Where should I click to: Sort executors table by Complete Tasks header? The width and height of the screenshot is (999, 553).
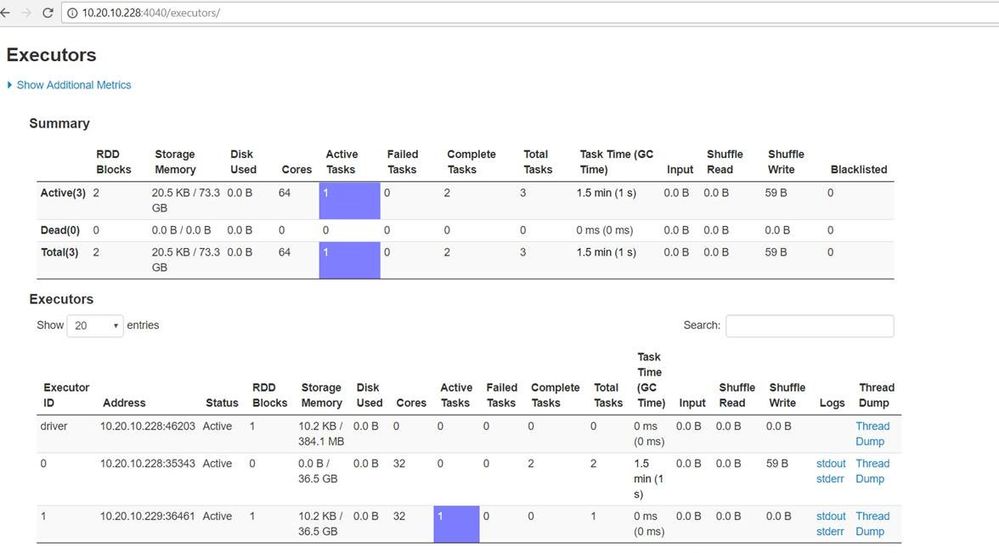[555, 395]
